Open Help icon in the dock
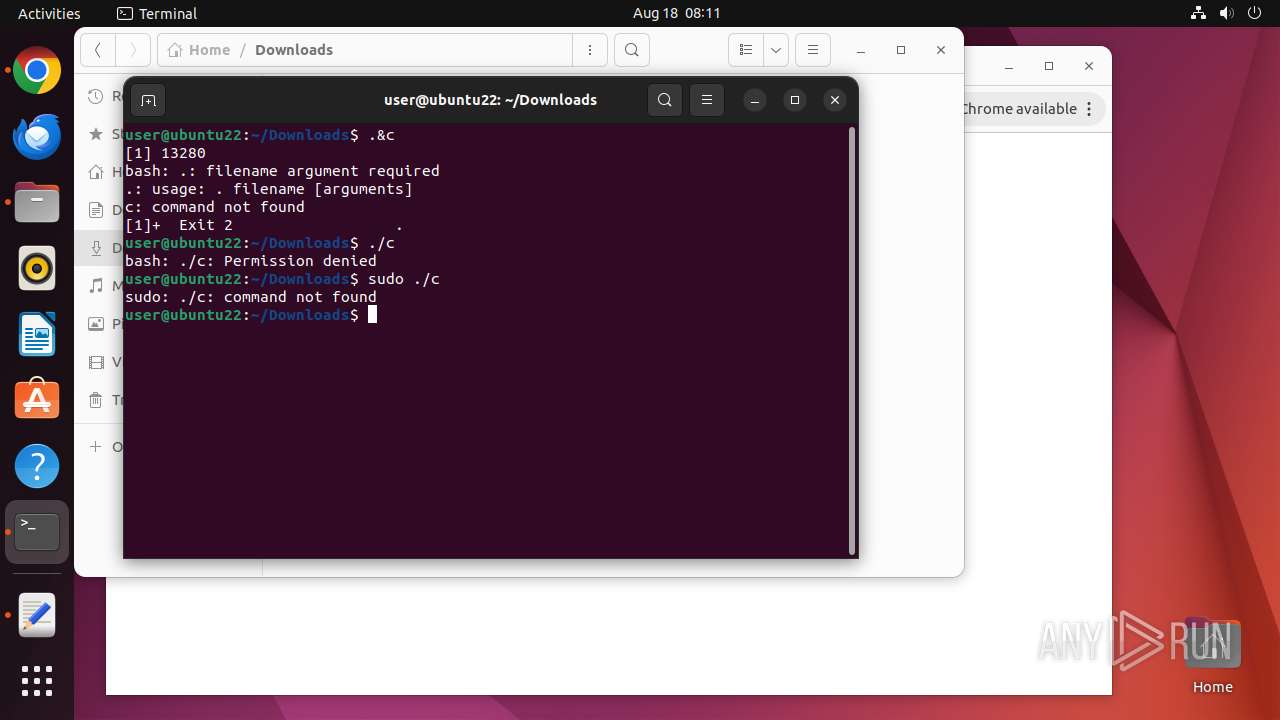The image size is (1280, 720). pyautogui.click(x=37, y=466)
